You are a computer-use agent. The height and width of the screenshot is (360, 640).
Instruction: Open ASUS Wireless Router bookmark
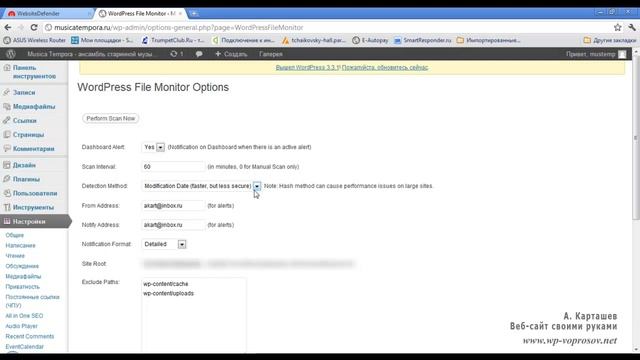coord(35,40)
